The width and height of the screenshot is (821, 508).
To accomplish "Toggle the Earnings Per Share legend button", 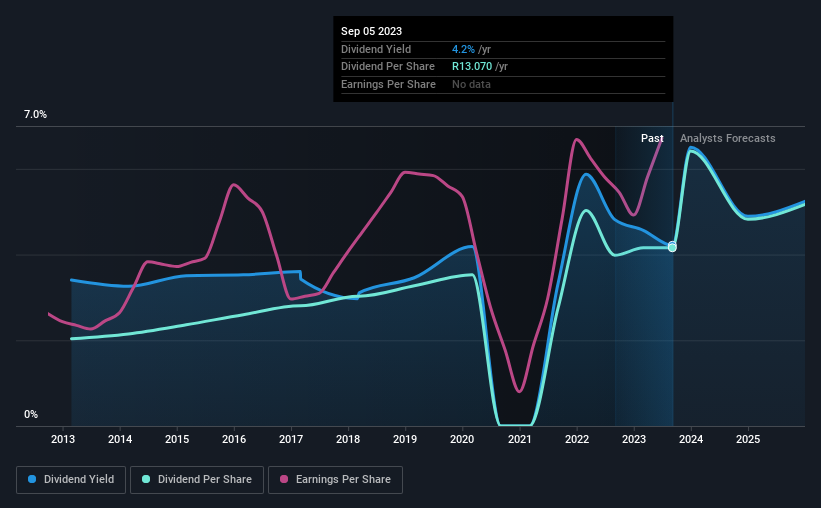I will pos(335,479).
